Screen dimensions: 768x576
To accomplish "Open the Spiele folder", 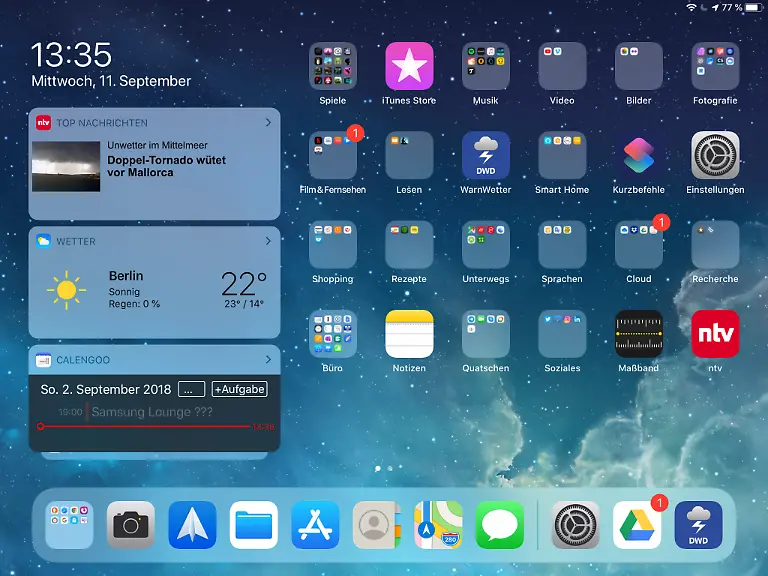I will (333, 66).
